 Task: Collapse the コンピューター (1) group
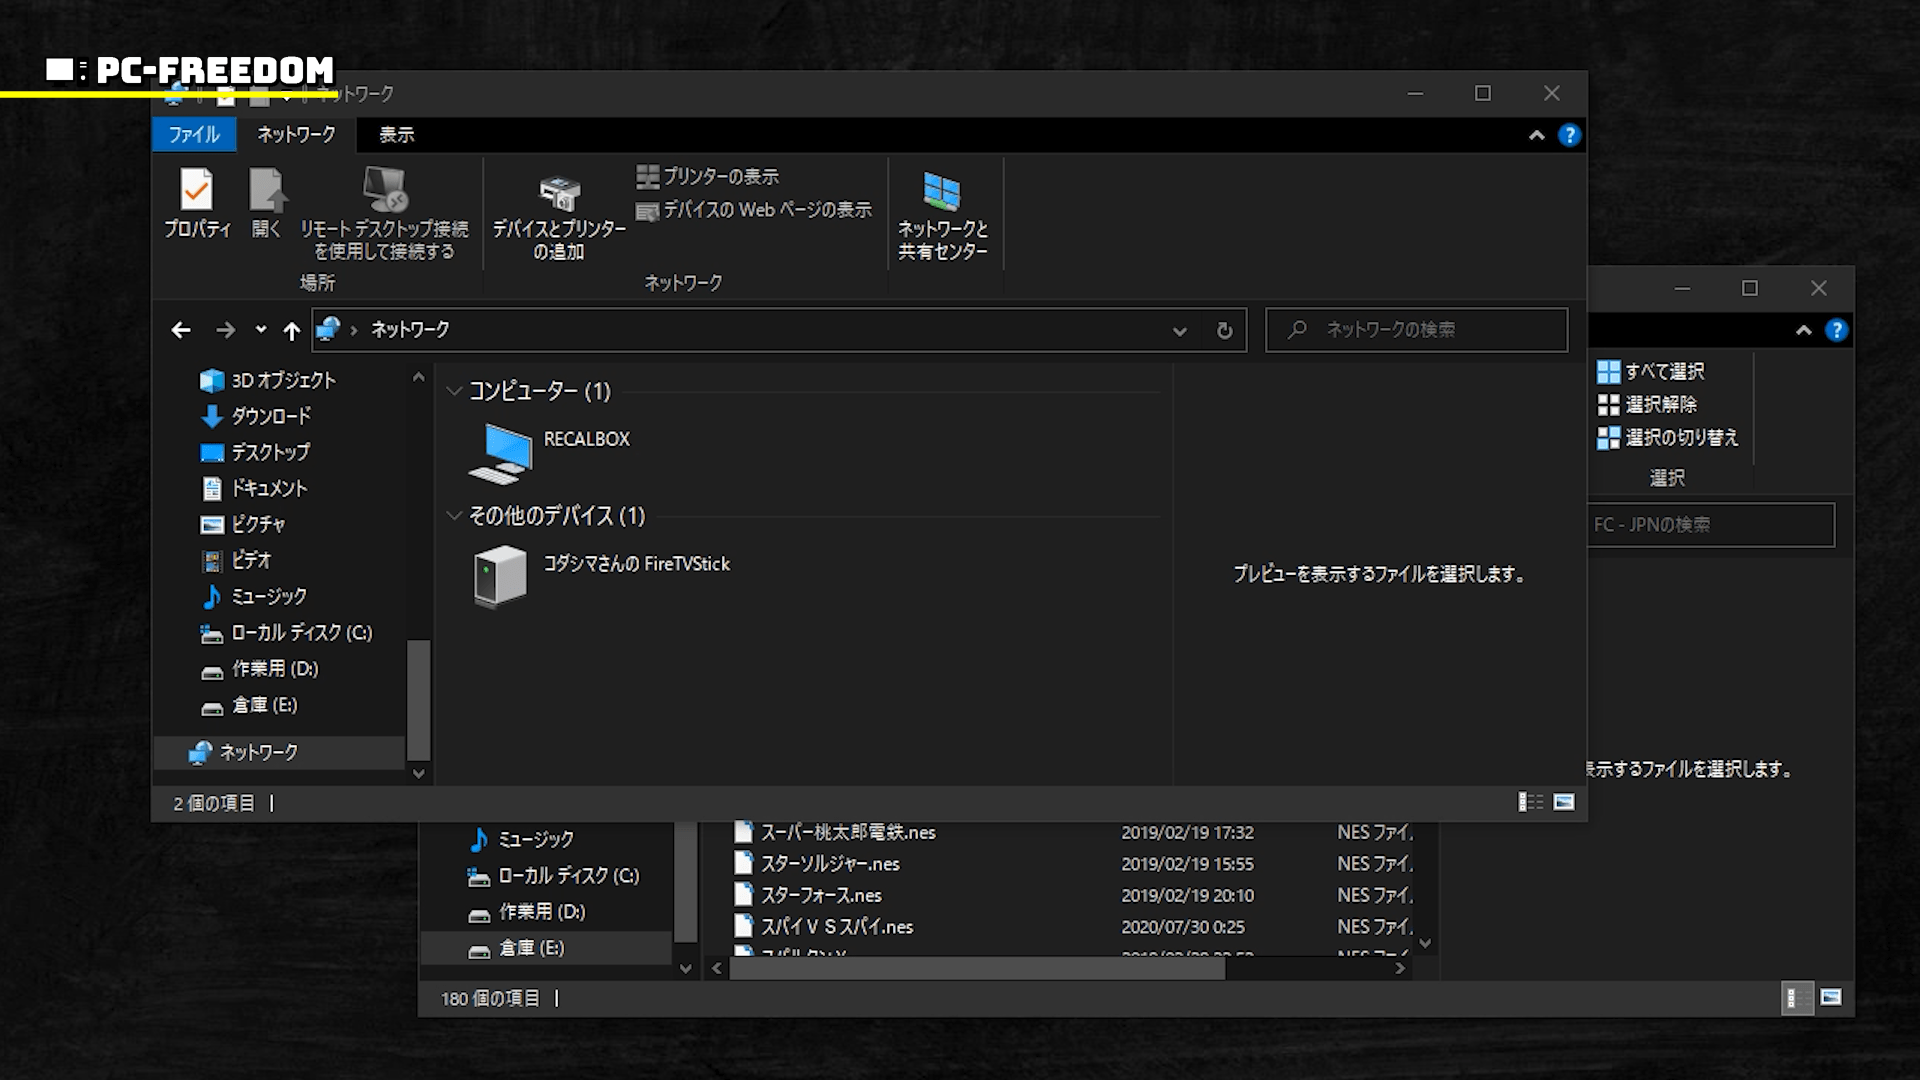click(454, 391)
